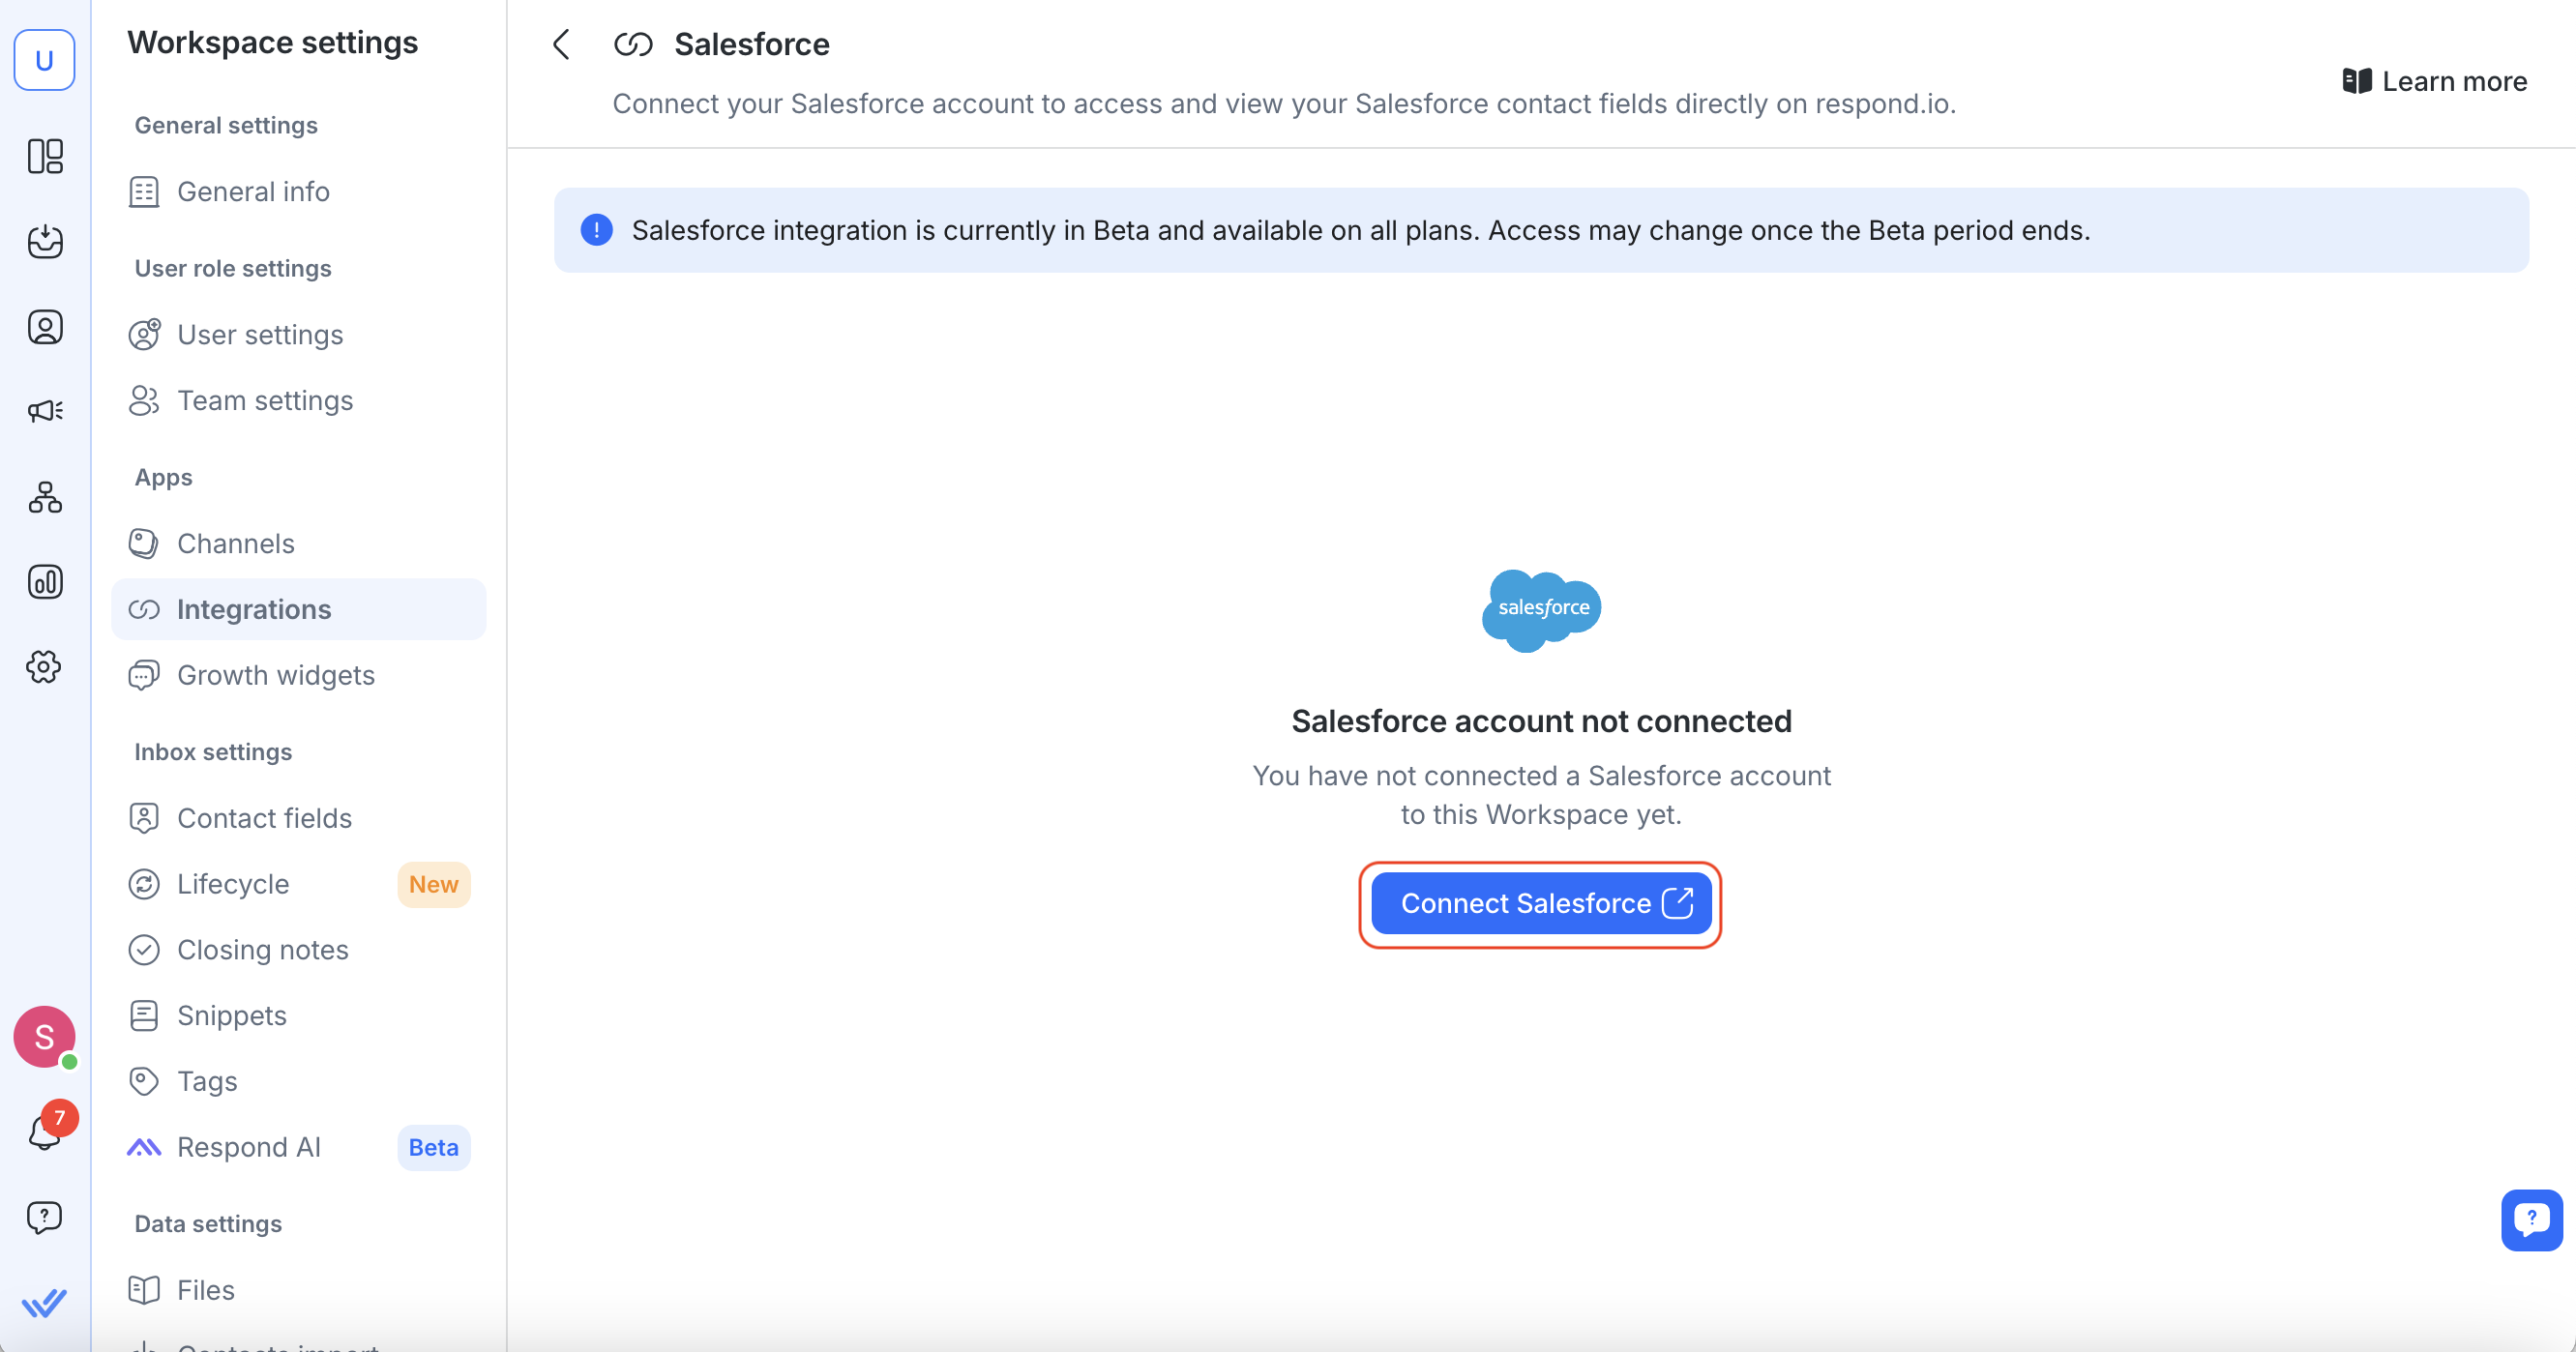Click the user avatar with letter S

click(44, 1036)
